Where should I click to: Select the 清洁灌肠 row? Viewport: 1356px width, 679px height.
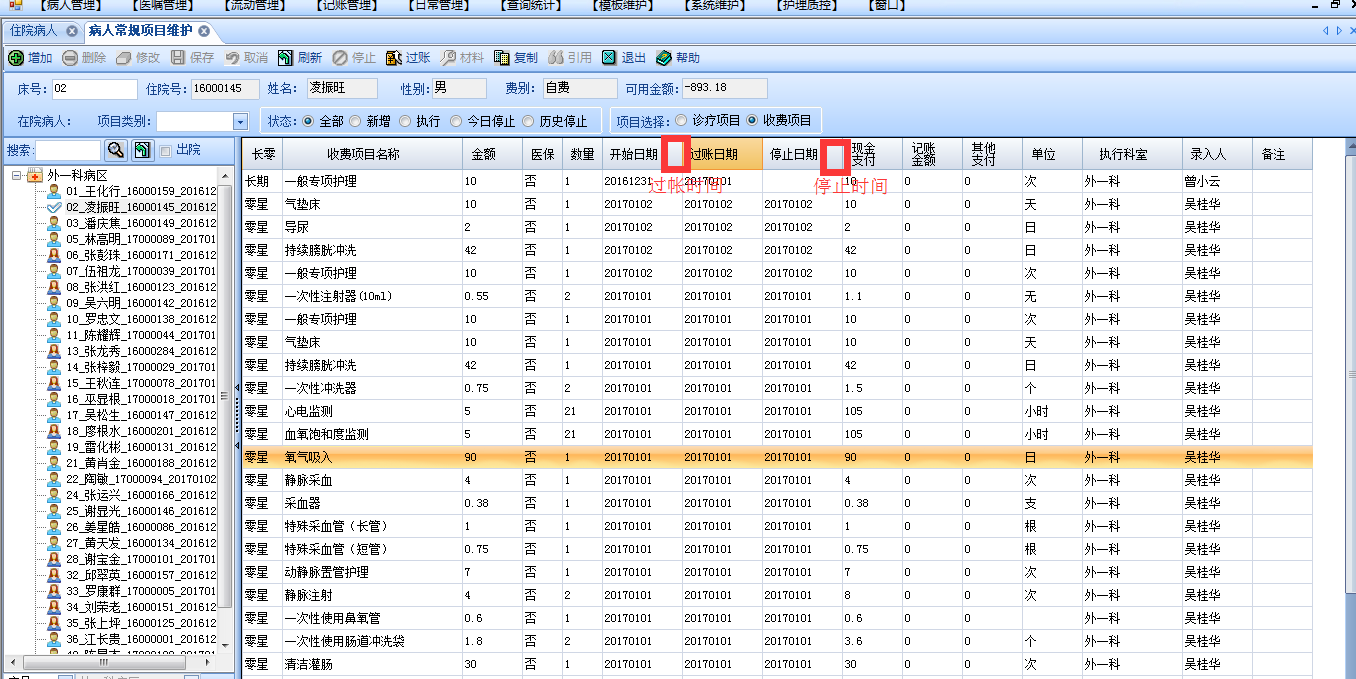777,664
